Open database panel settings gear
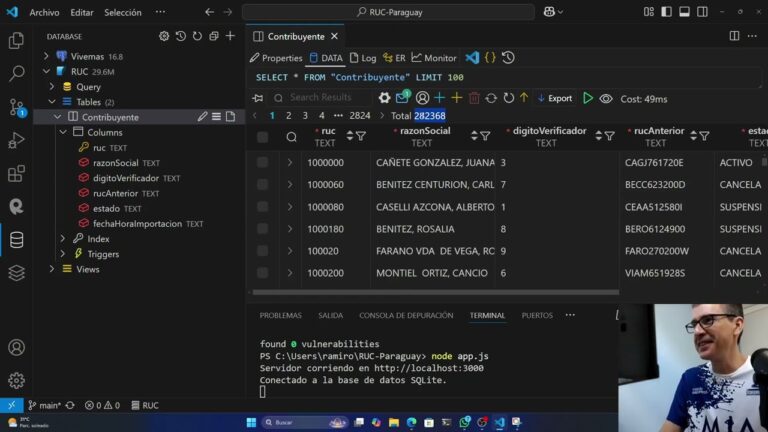The height and width of the screenshot is (432, 768). 164,36
